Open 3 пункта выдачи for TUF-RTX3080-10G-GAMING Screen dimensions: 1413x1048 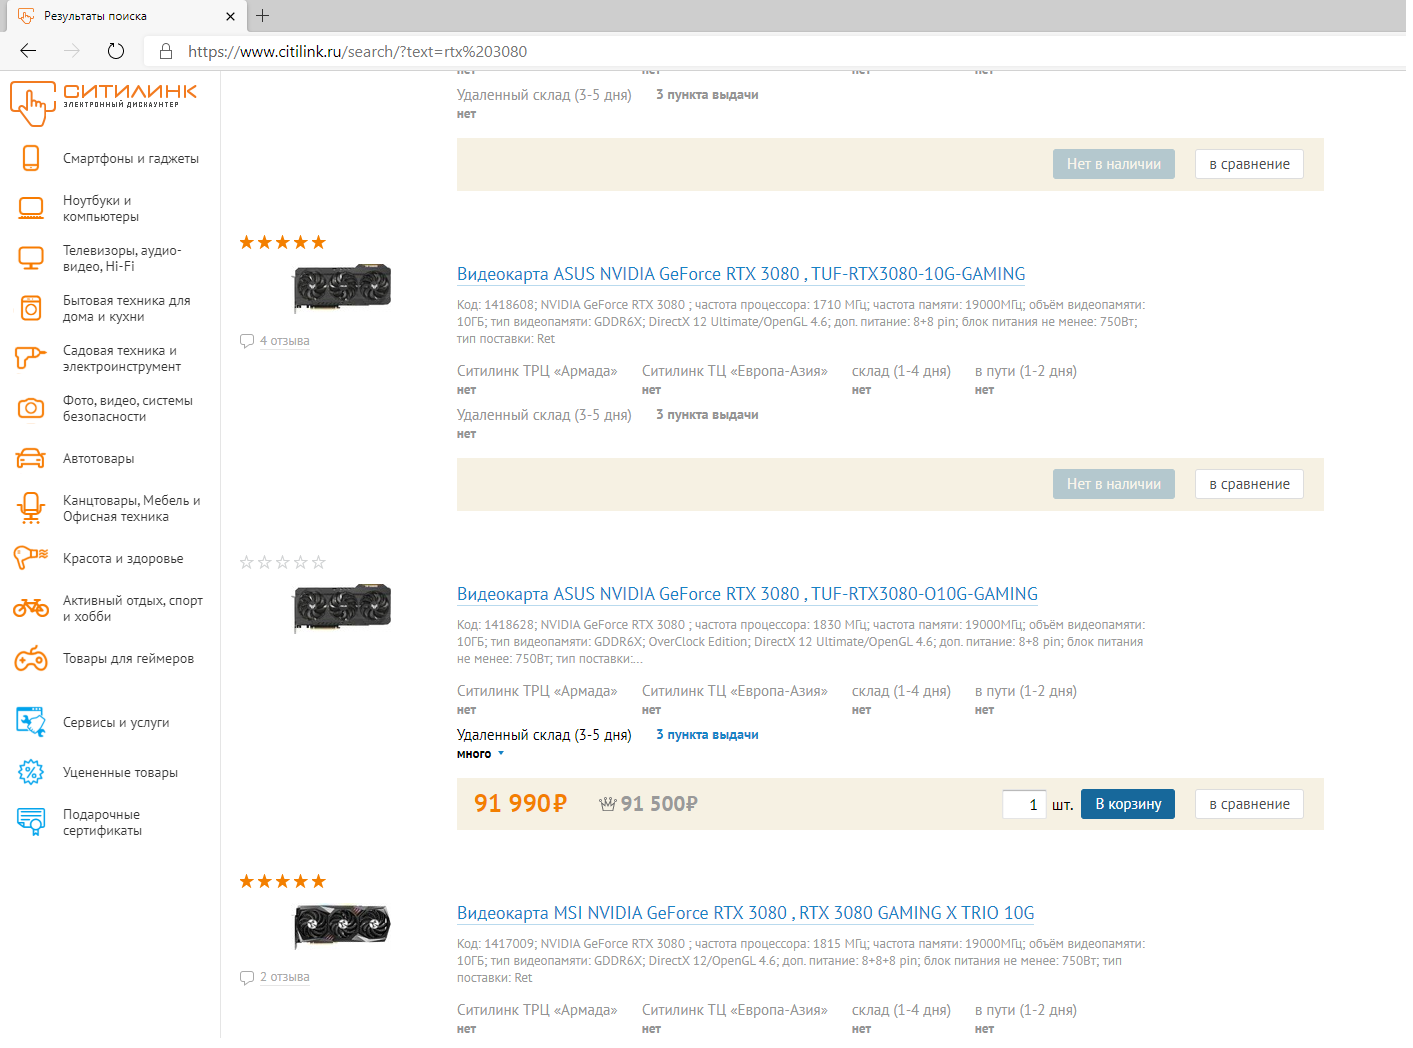tap(707, 415)
